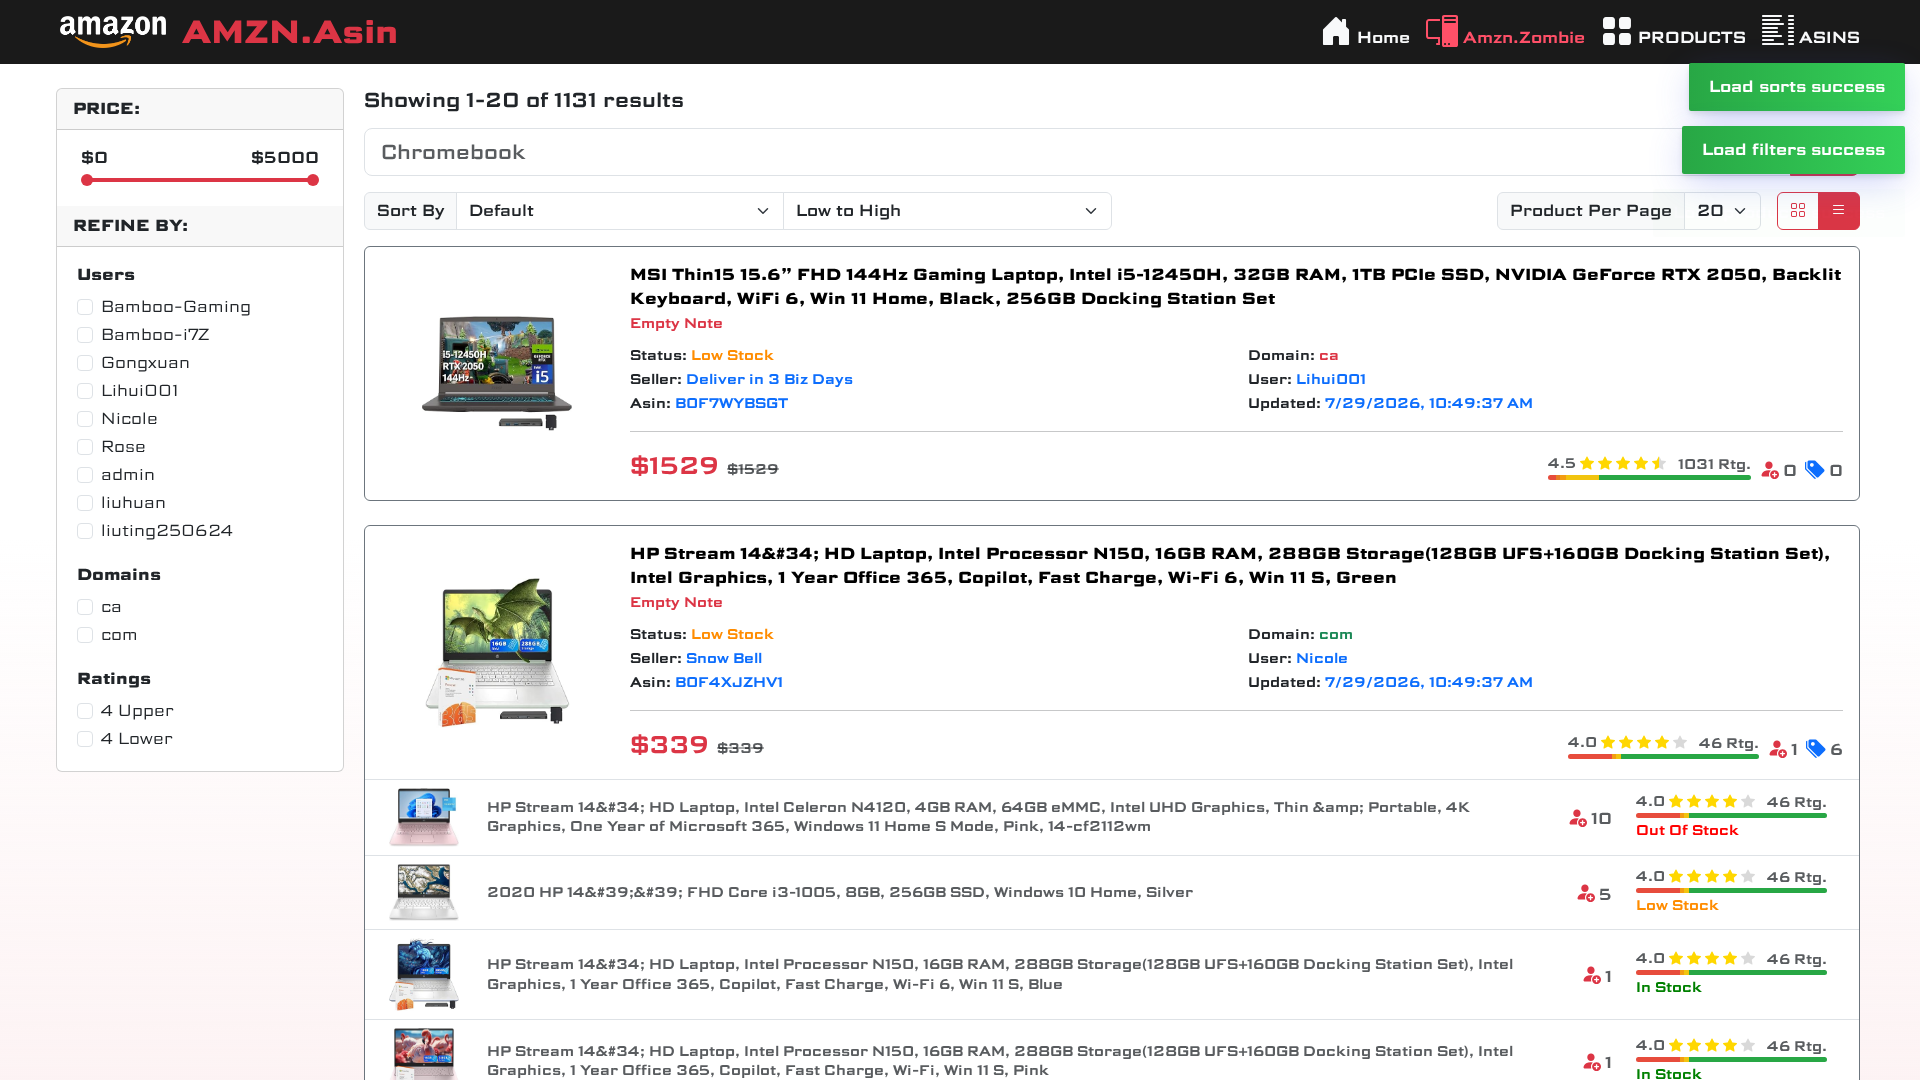The image size is (1920, 1080).
Task: Open the ASINS nav item
Action: (x=1811, y=32)
